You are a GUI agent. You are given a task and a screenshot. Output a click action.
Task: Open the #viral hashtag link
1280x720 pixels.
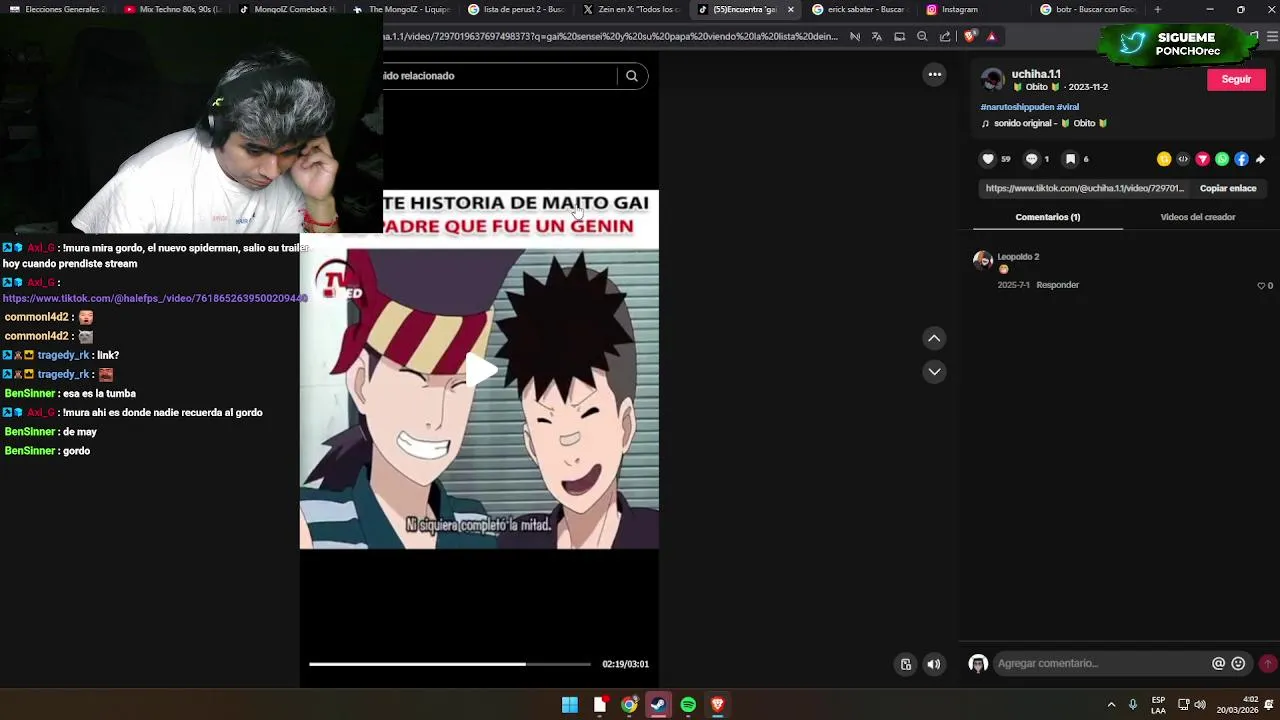(x=1067, y=107)
